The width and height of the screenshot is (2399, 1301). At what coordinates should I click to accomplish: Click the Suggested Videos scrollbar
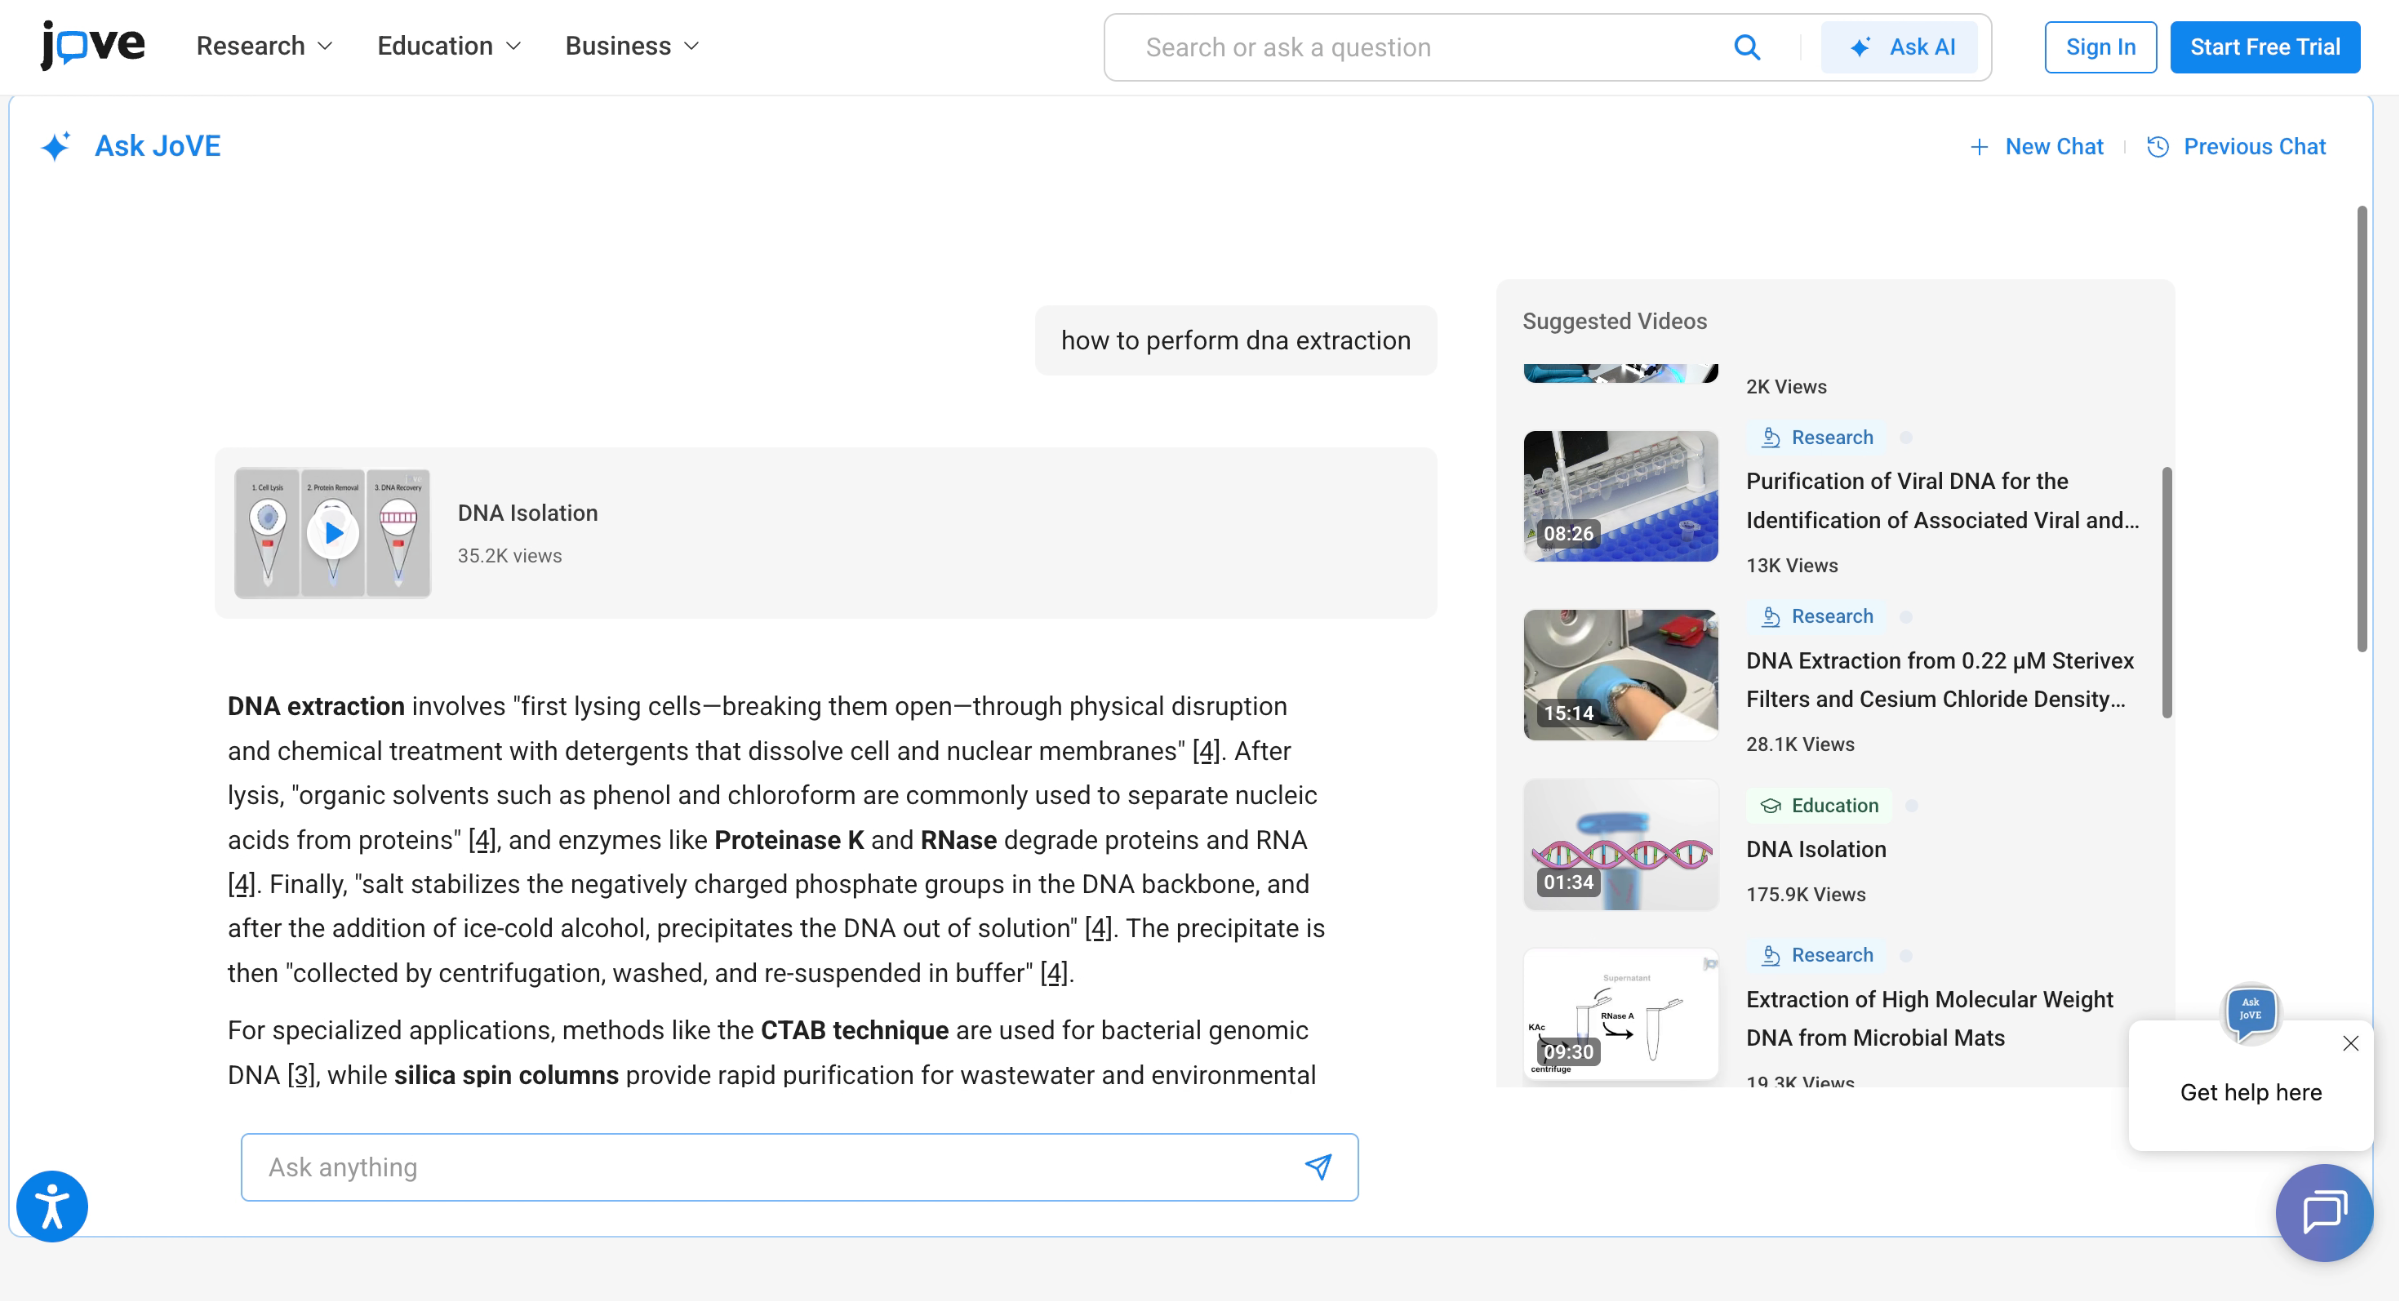click(x=2166, y=592)
